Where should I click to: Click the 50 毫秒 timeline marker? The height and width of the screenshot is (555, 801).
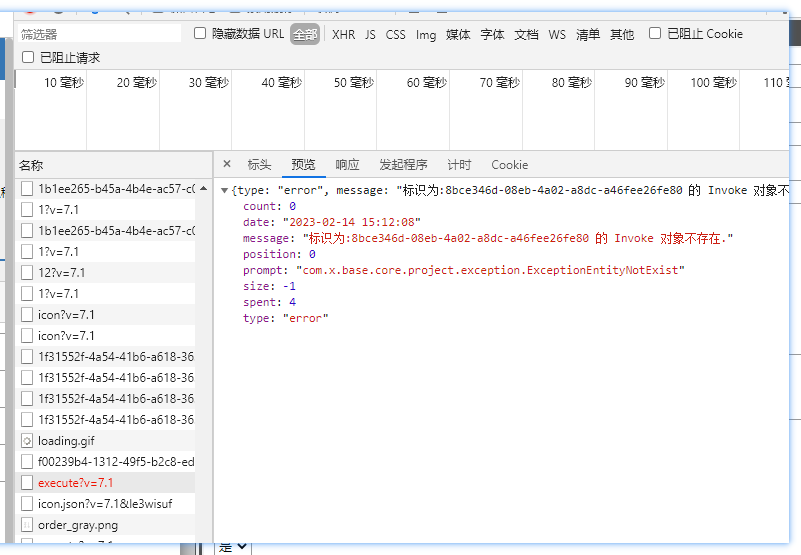(355, 83)
